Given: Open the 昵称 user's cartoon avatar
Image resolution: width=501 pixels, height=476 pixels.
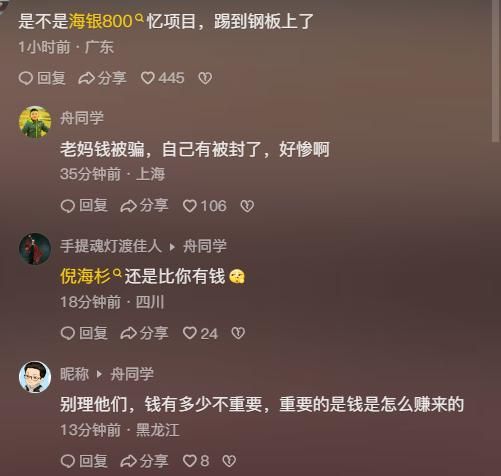Looking at the screenshot, I should (x=35, y=377).
